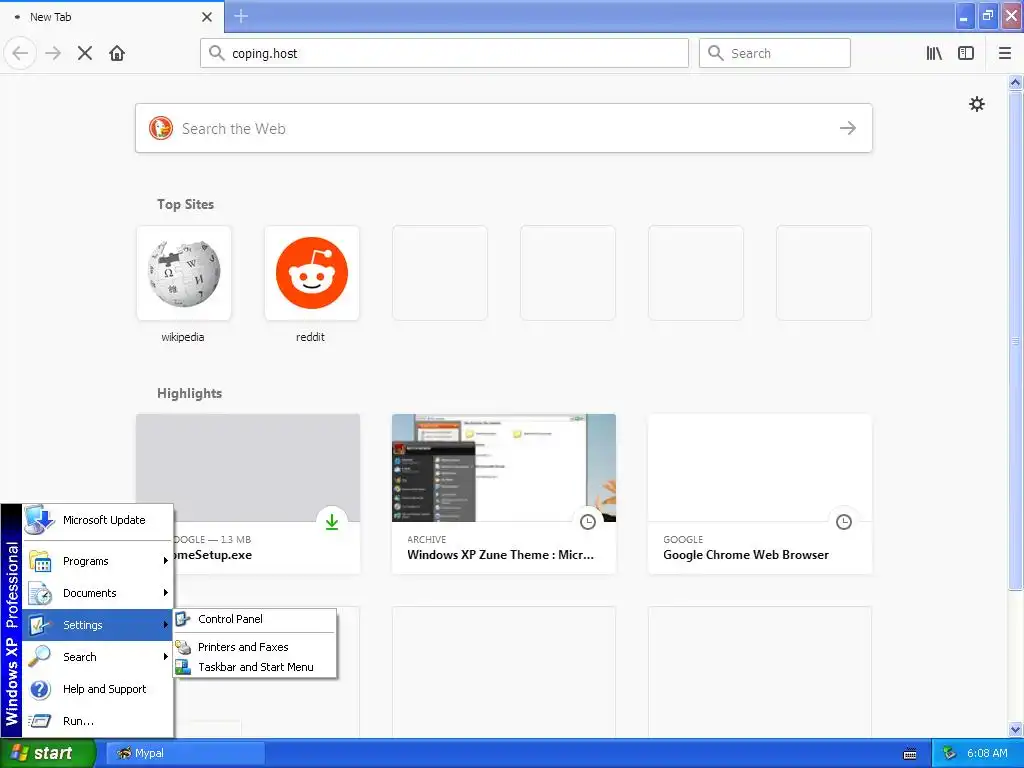Click the Highlights section heading
1024x768 pixels.
click(189, 393)
